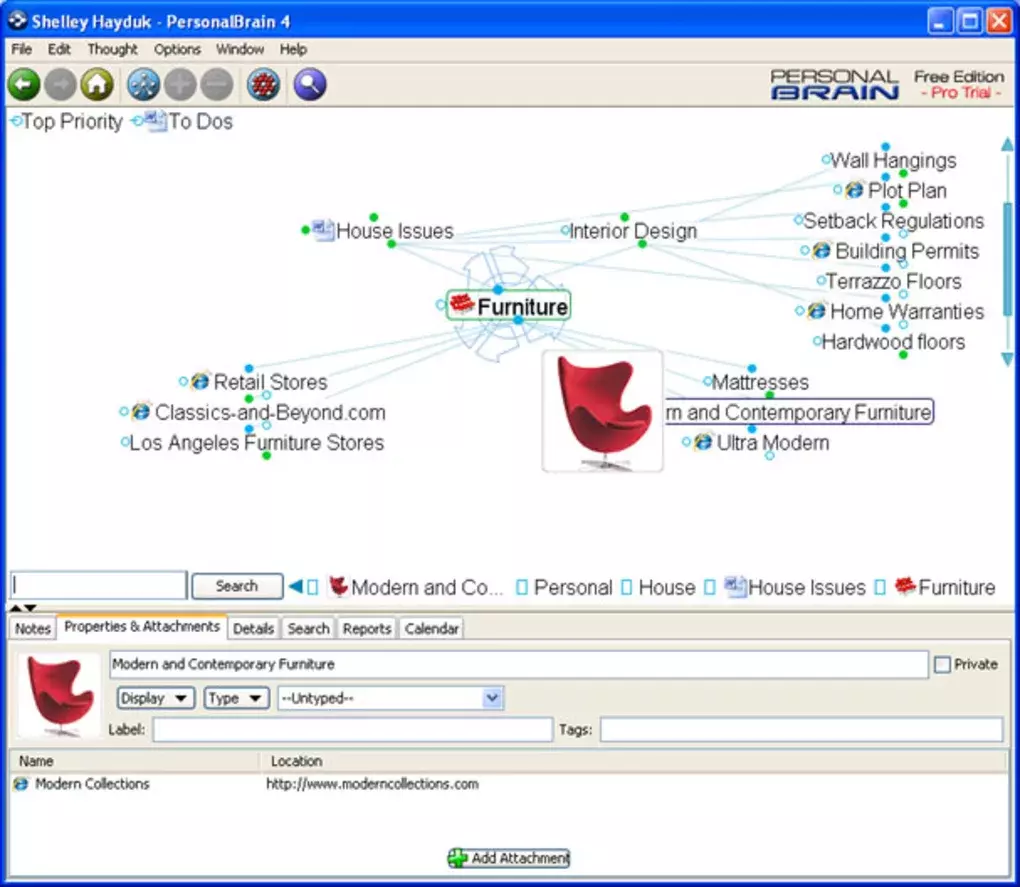Open the Type dropdown
The height and width of the screenshot is (887, 1020).
[x=237, y=698]
